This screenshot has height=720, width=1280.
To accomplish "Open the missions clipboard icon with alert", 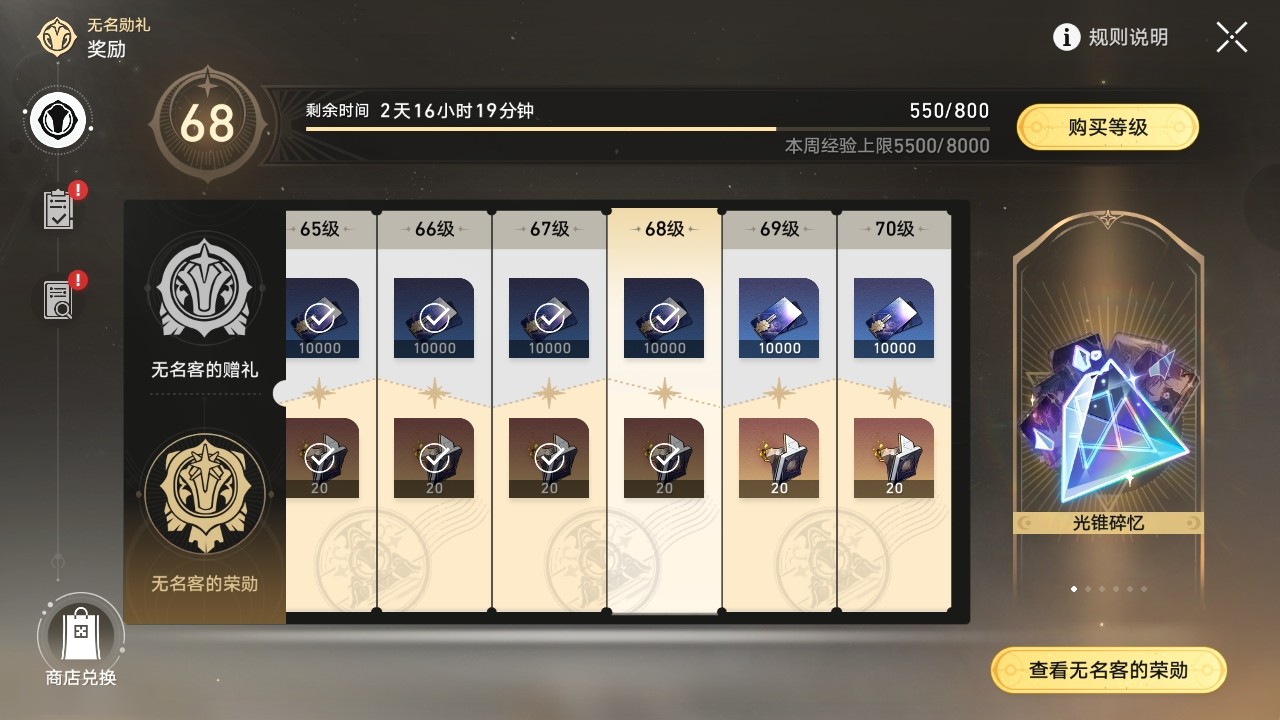I will [59, 208].
